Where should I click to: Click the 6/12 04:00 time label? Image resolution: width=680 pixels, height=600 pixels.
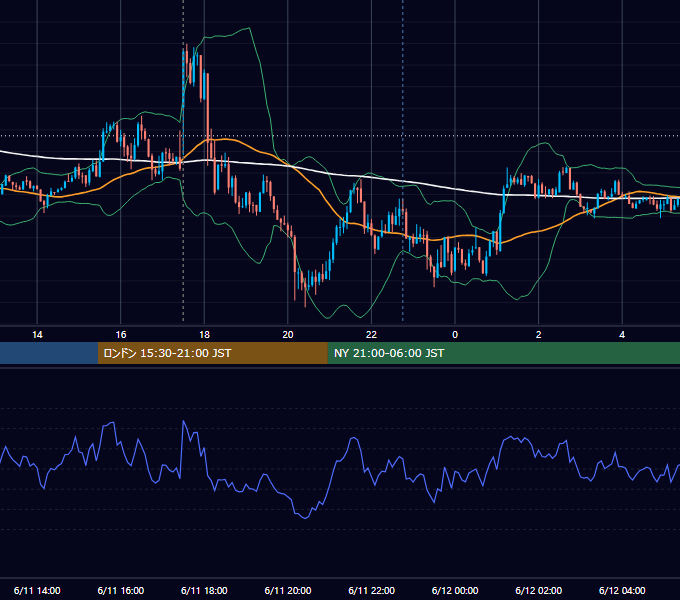click(622, 590)
